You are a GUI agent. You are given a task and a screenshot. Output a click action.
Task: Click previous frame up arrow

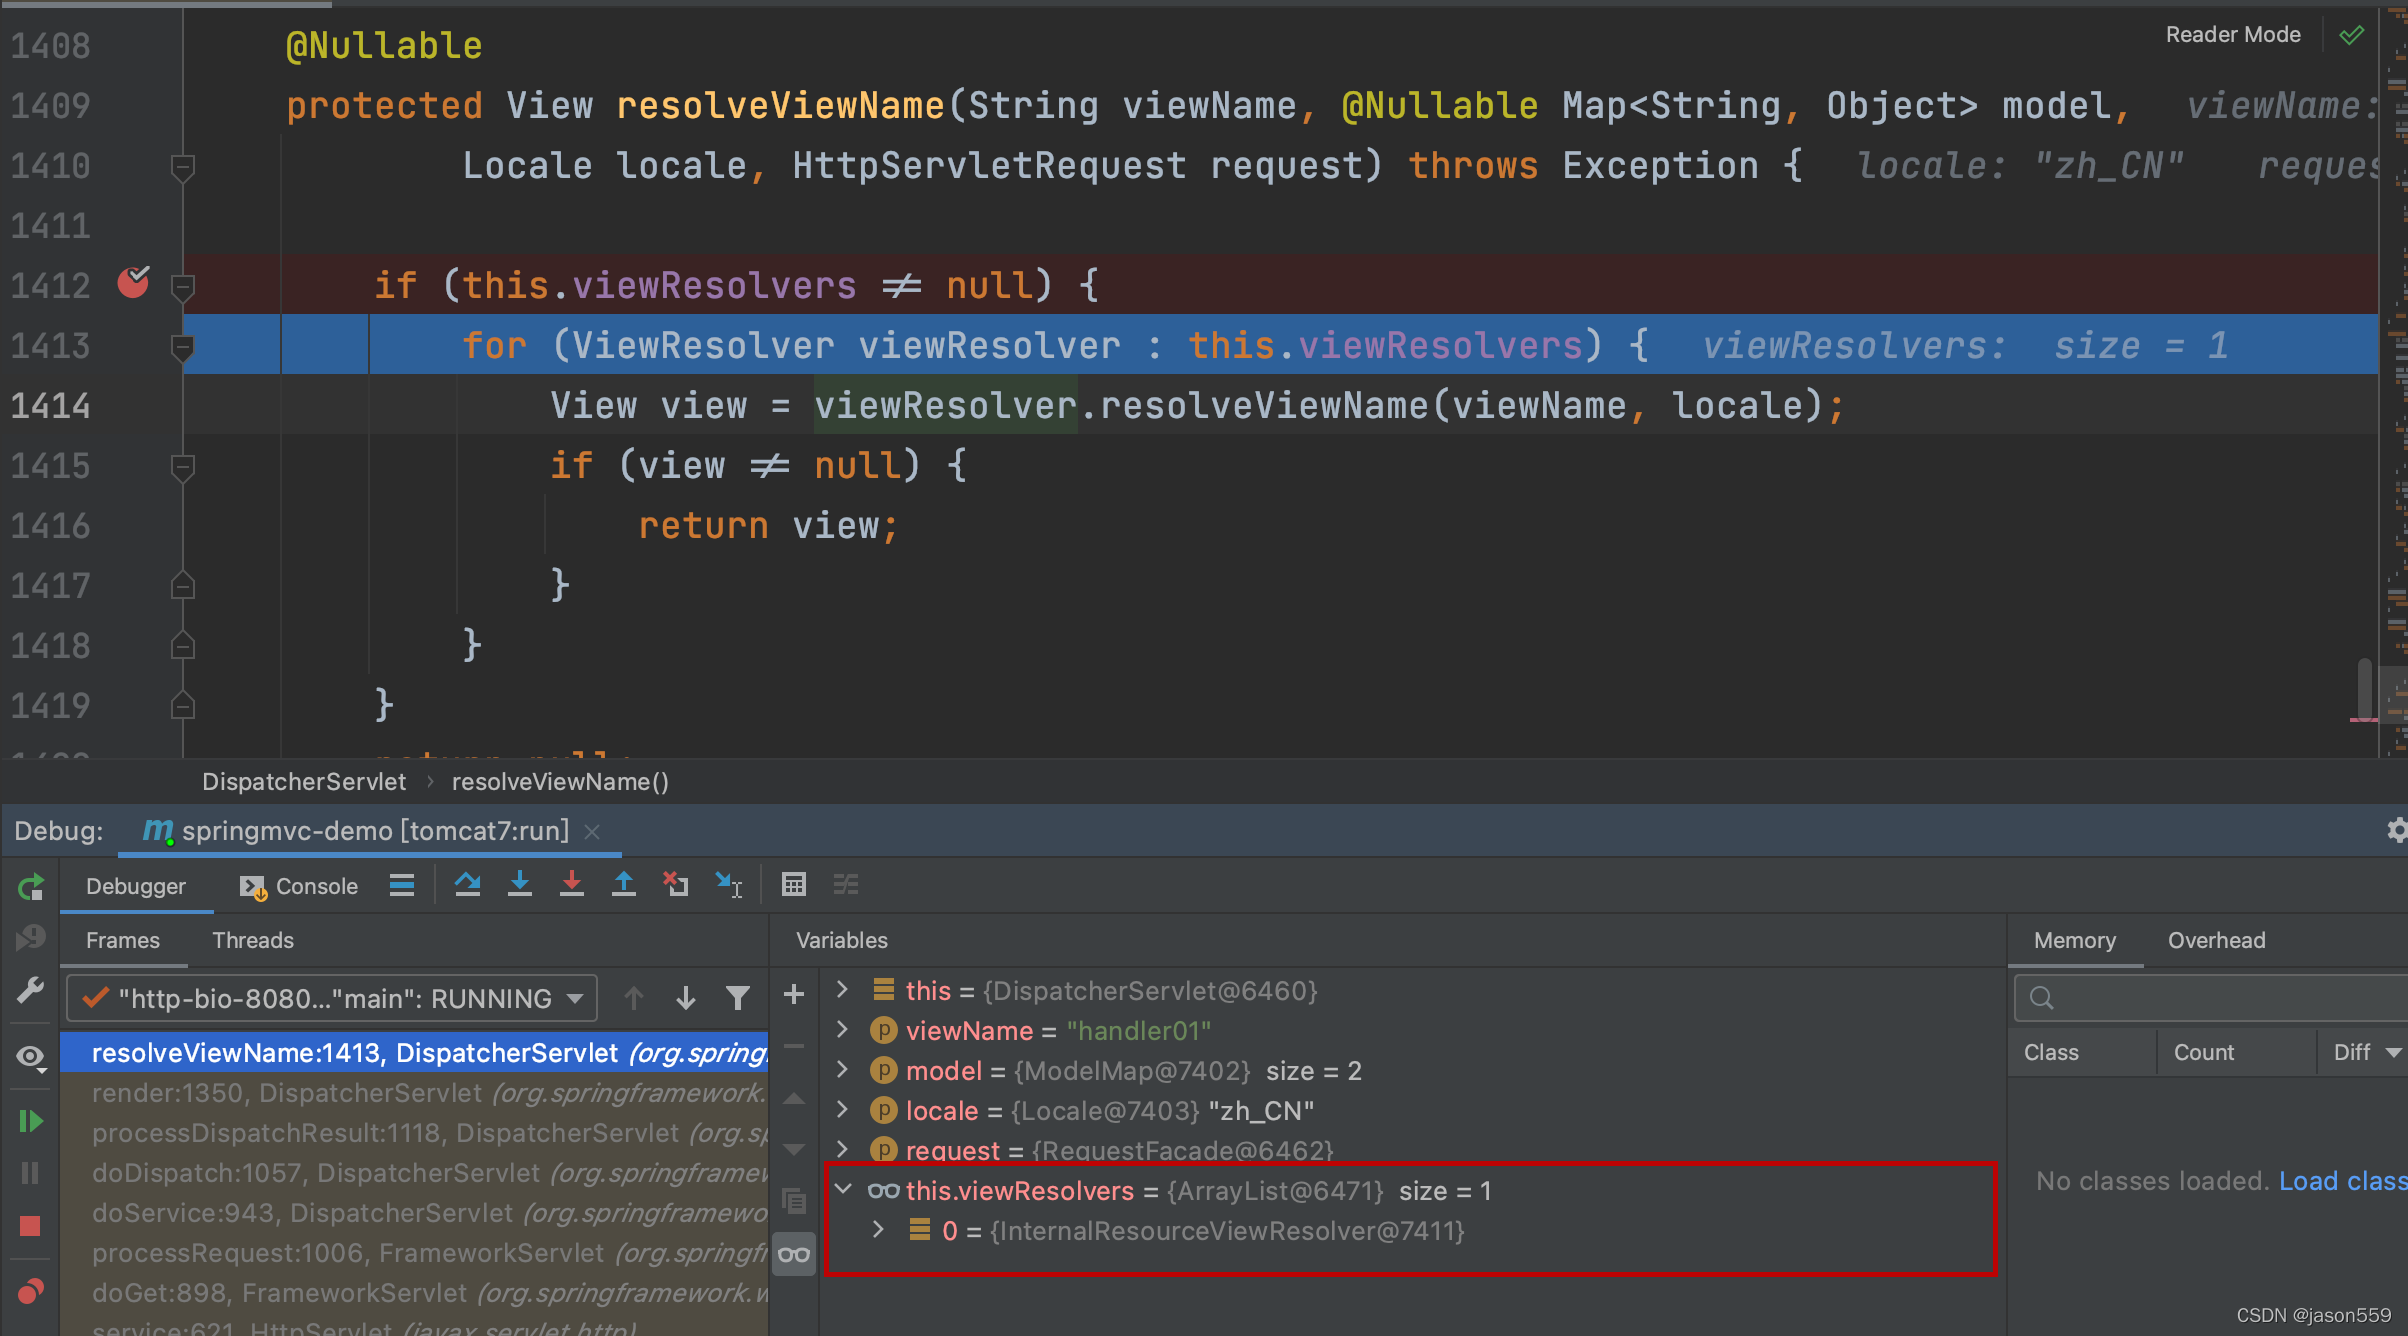(634, 998)
